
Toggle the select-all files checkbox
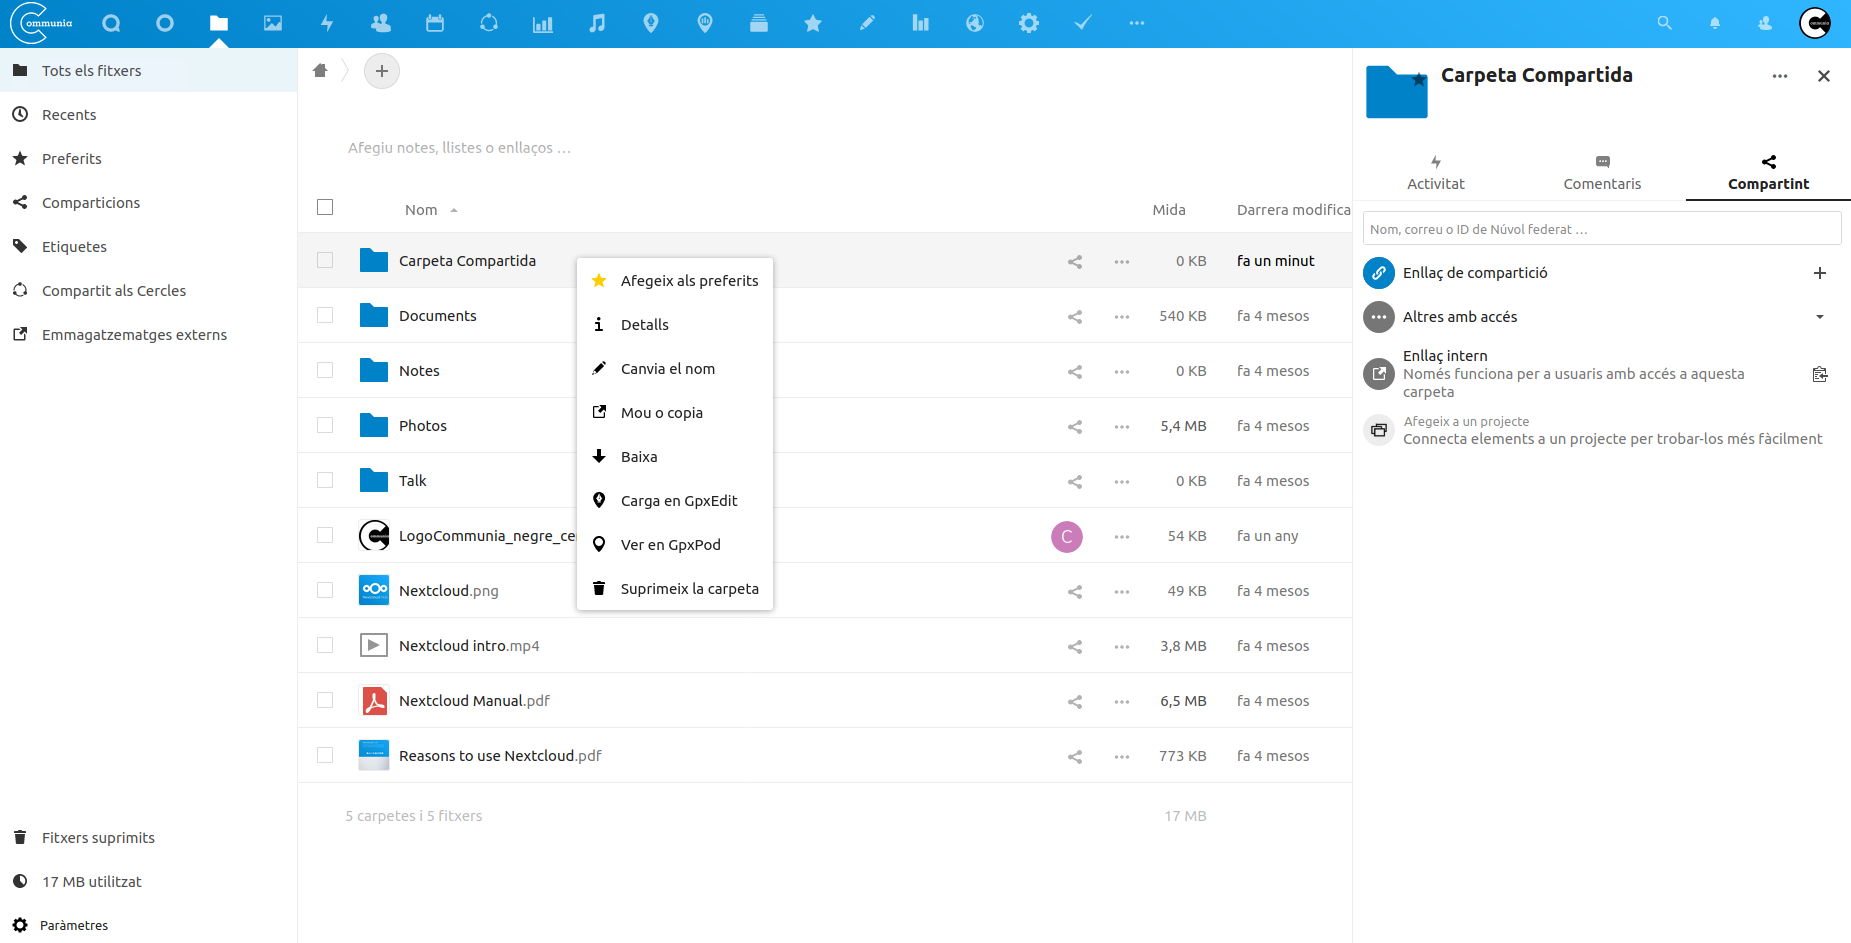(325, 207)
